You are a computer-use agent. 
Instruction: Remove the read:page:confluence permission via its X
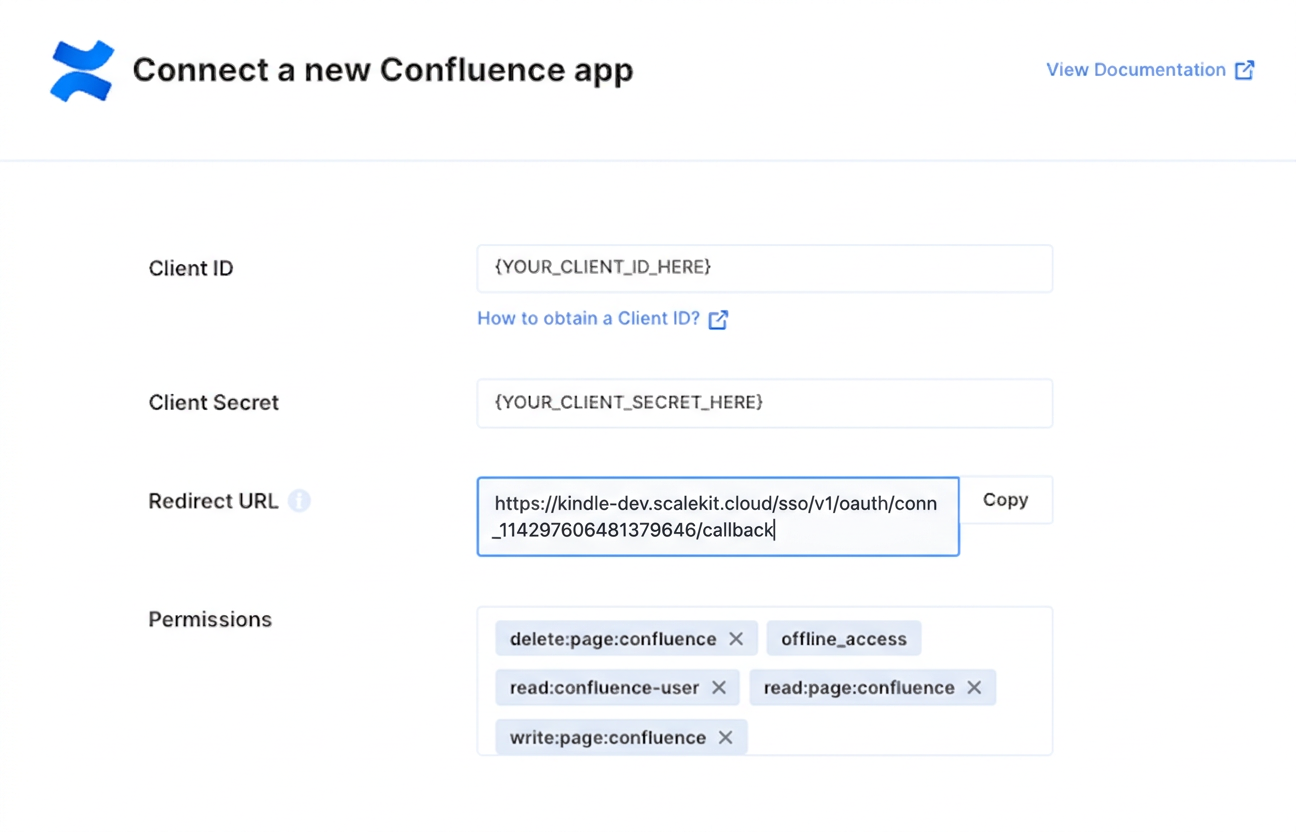(973, 687)
